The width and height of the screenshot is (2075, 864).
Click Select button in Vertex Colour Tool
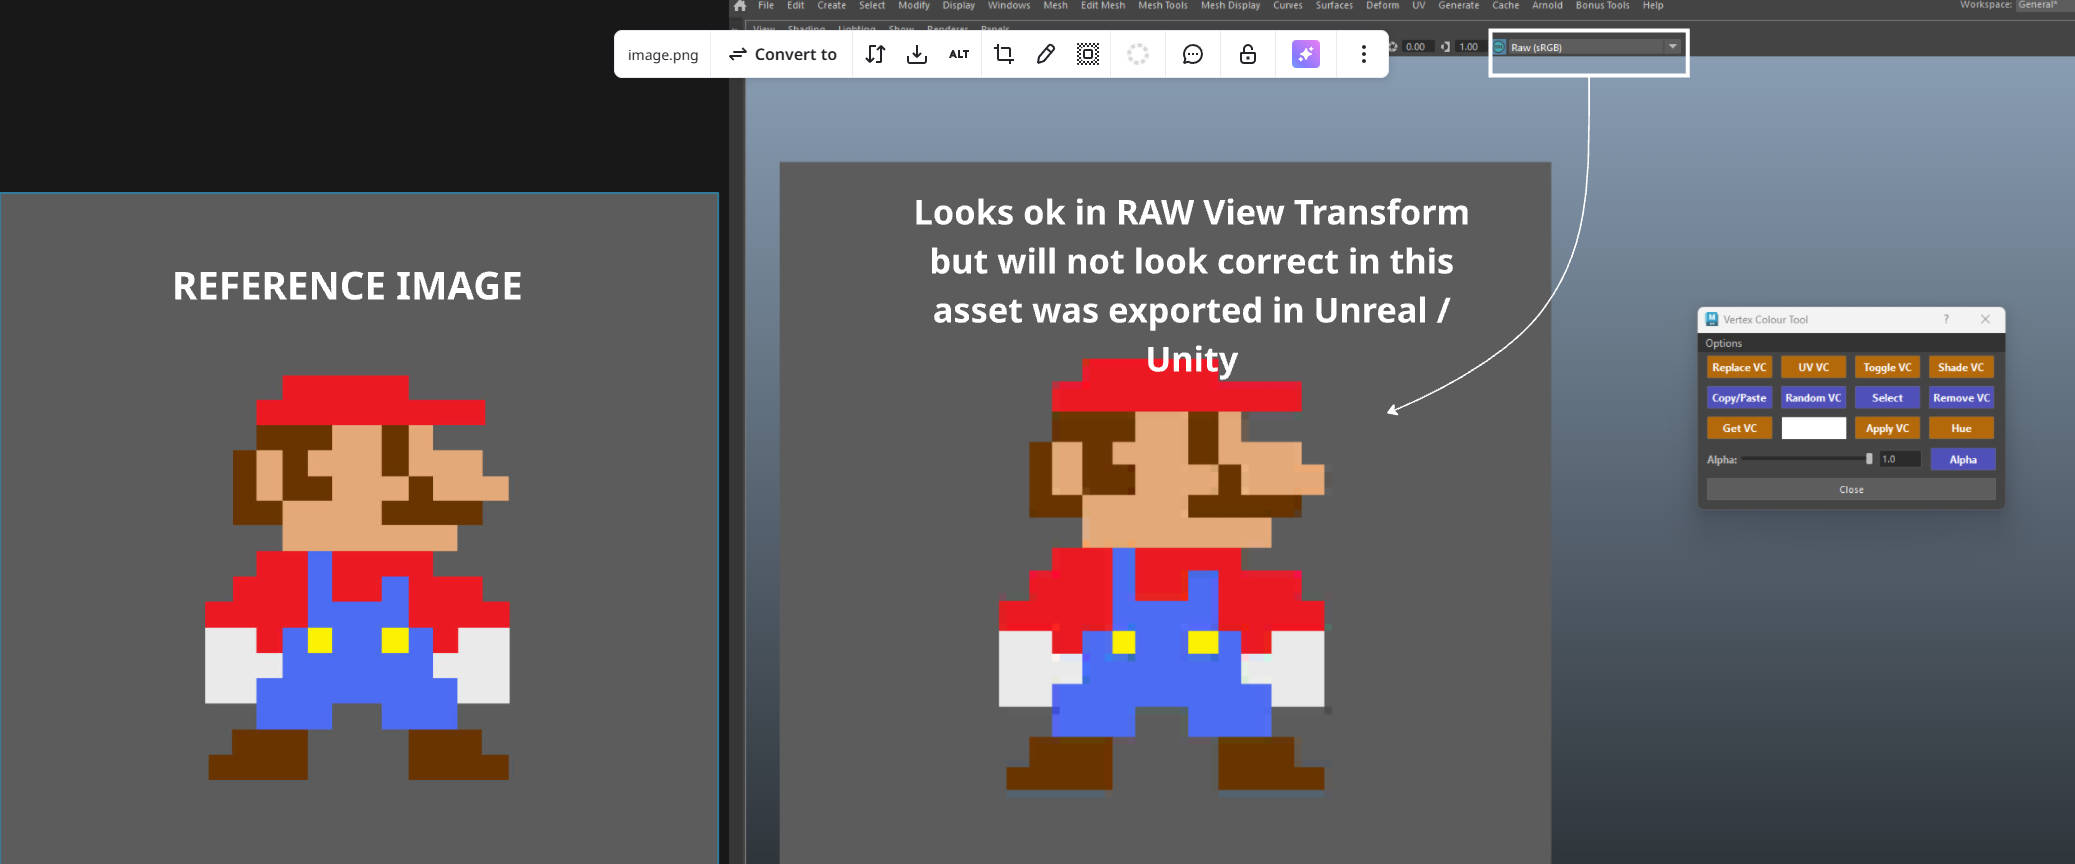click(x=1887, y=398)
